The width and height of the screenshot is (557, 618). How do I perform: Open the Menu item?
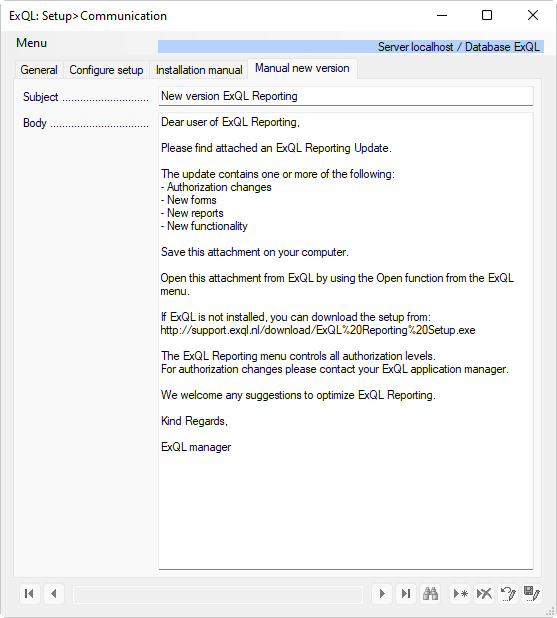[x=32, y=43]
